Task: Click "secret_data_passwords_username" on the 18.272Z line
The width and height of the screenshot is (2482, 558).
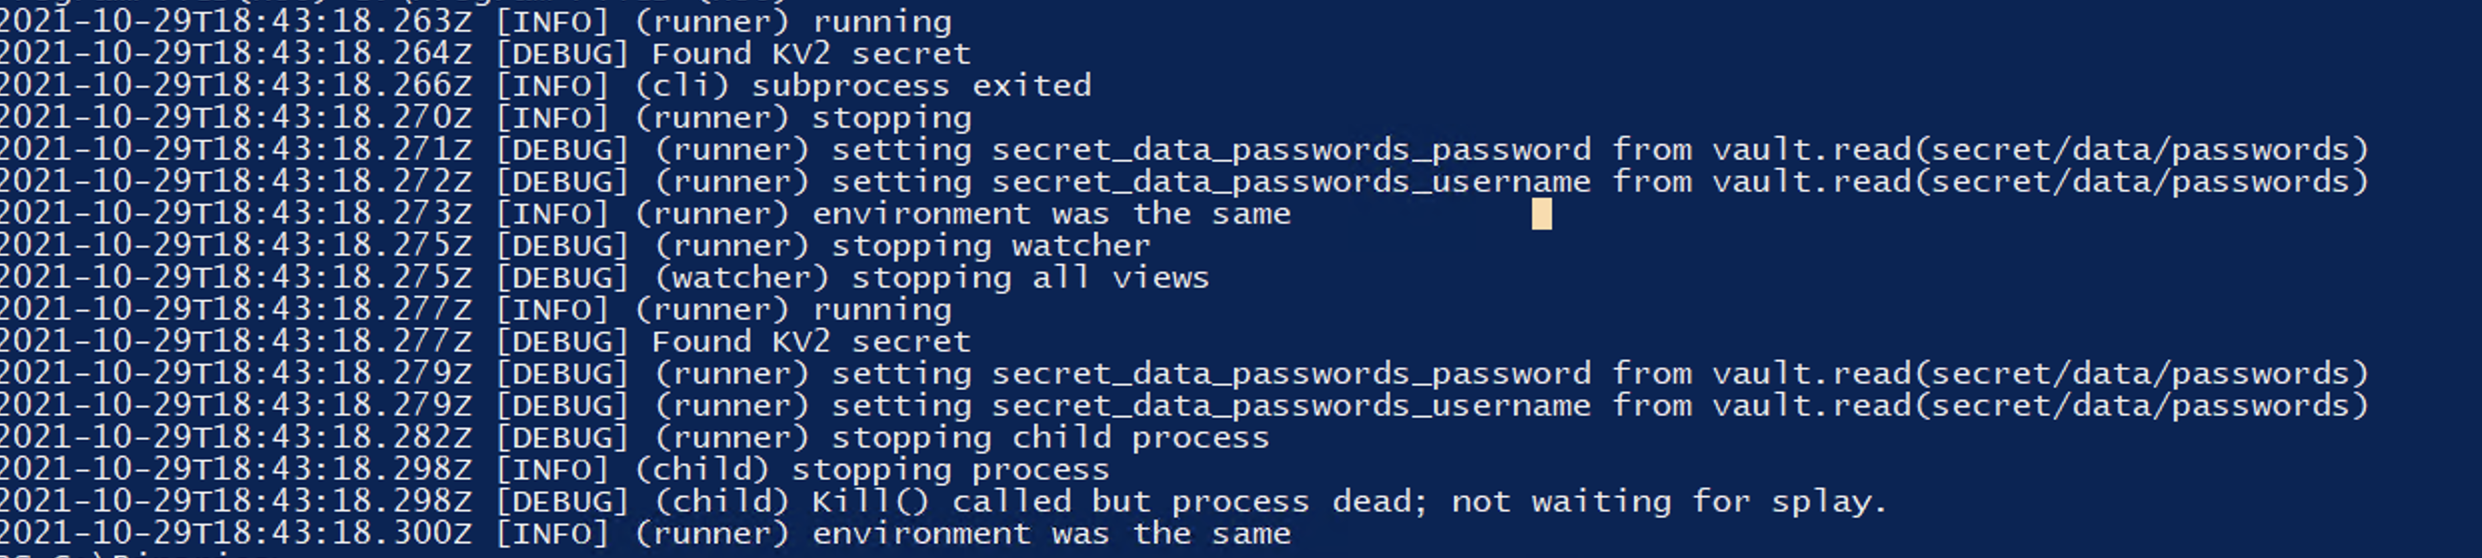Action: coord(1290,182)
